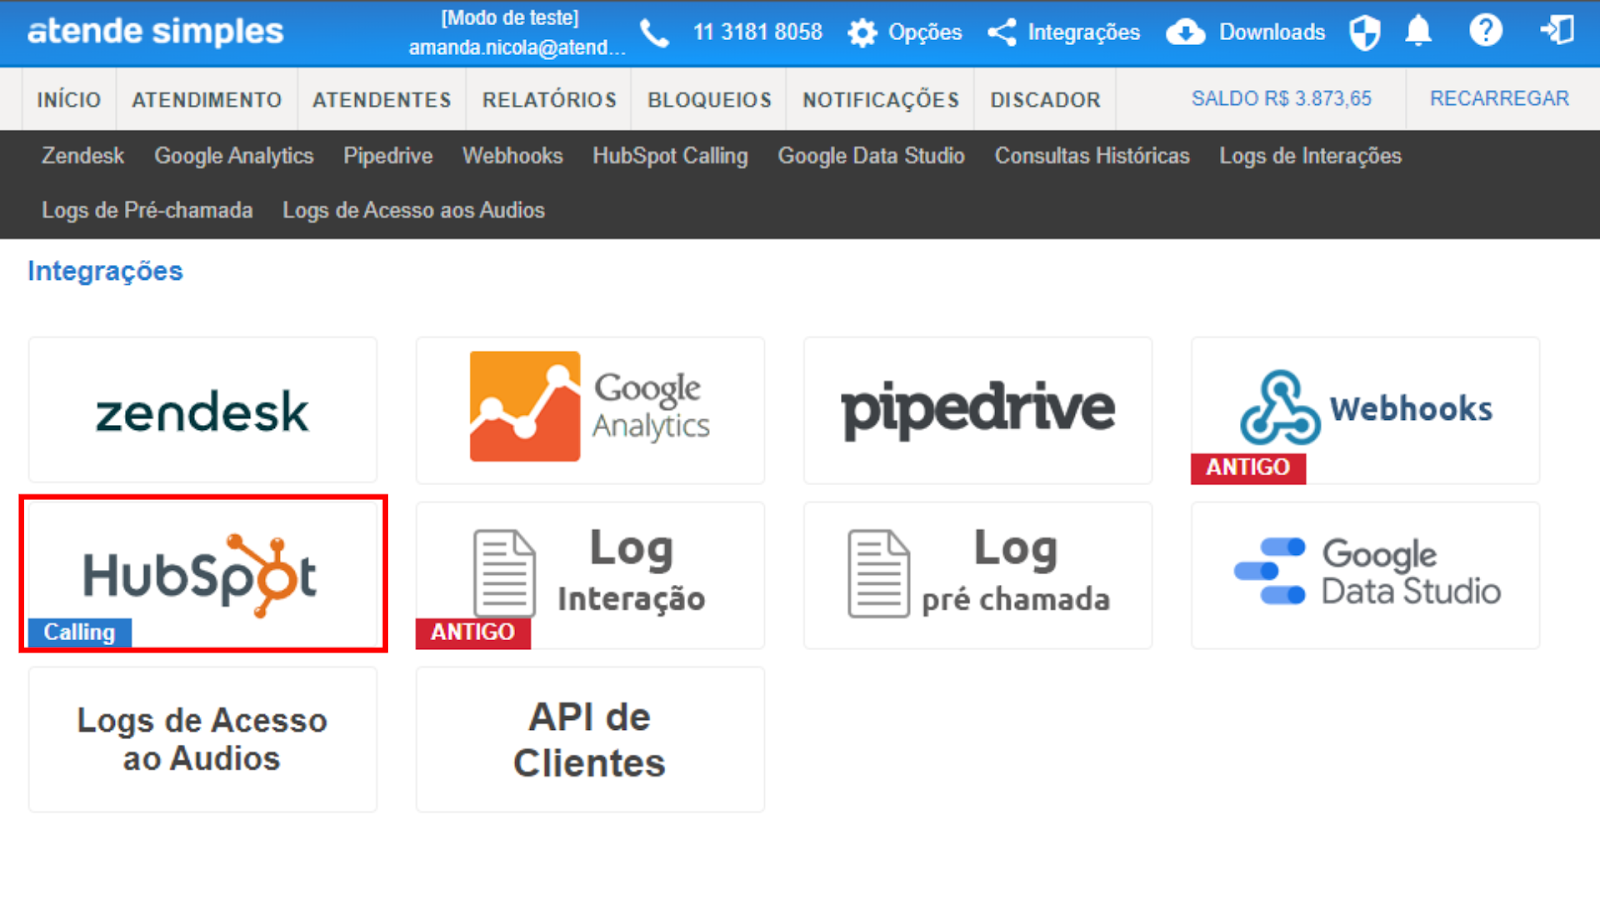
Task: Open the ATENDIMENTO menu
Action: pyautogui.click(x=207, y=100)
